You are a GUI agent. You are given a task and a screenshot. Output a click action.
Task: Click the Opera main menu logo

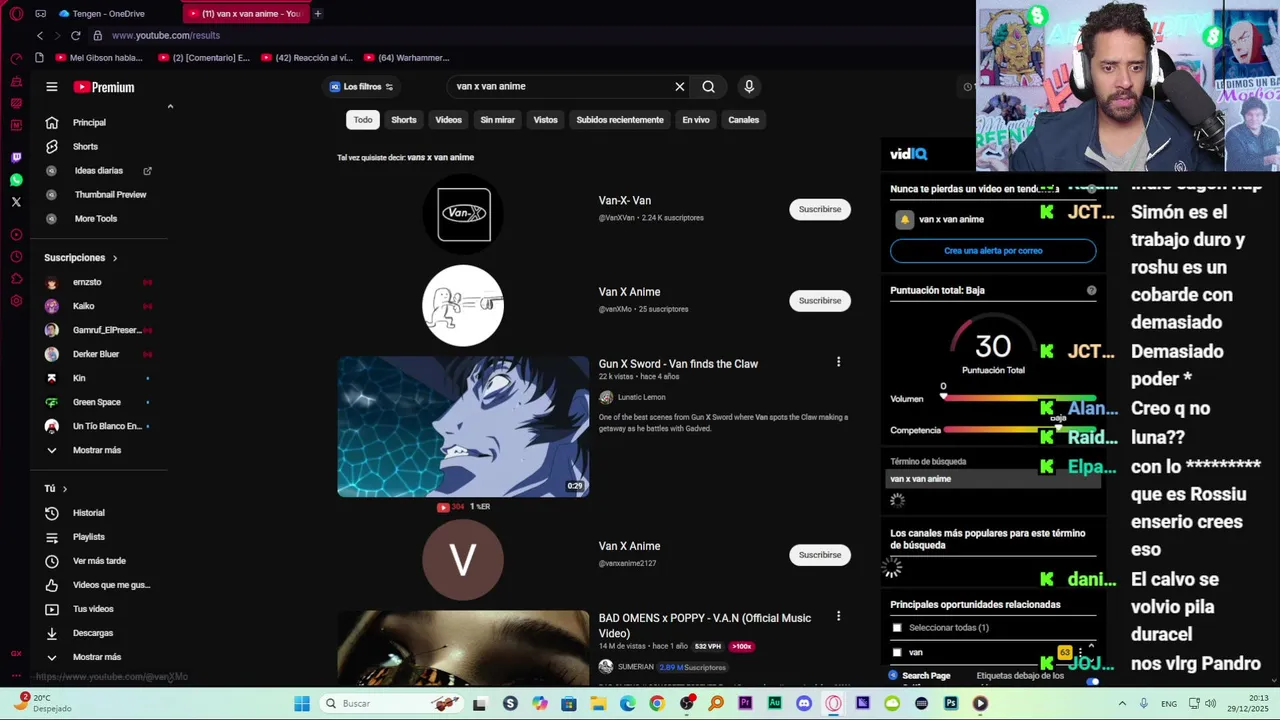tap(16, 14)
